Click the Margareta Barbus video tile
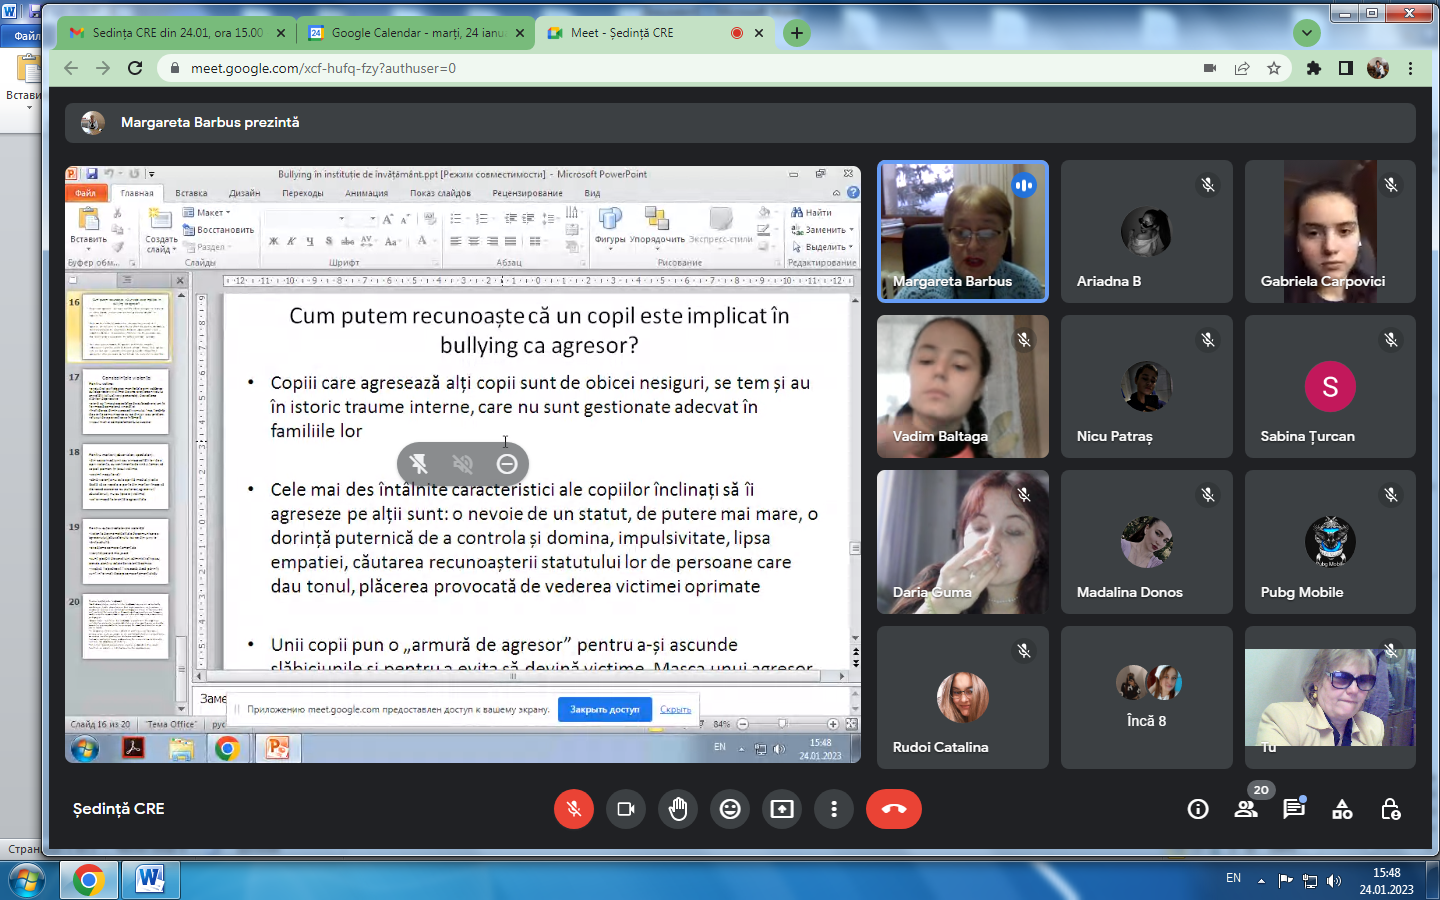The width and height of the screenshot is (1440, 900). (x=962, y=232)
